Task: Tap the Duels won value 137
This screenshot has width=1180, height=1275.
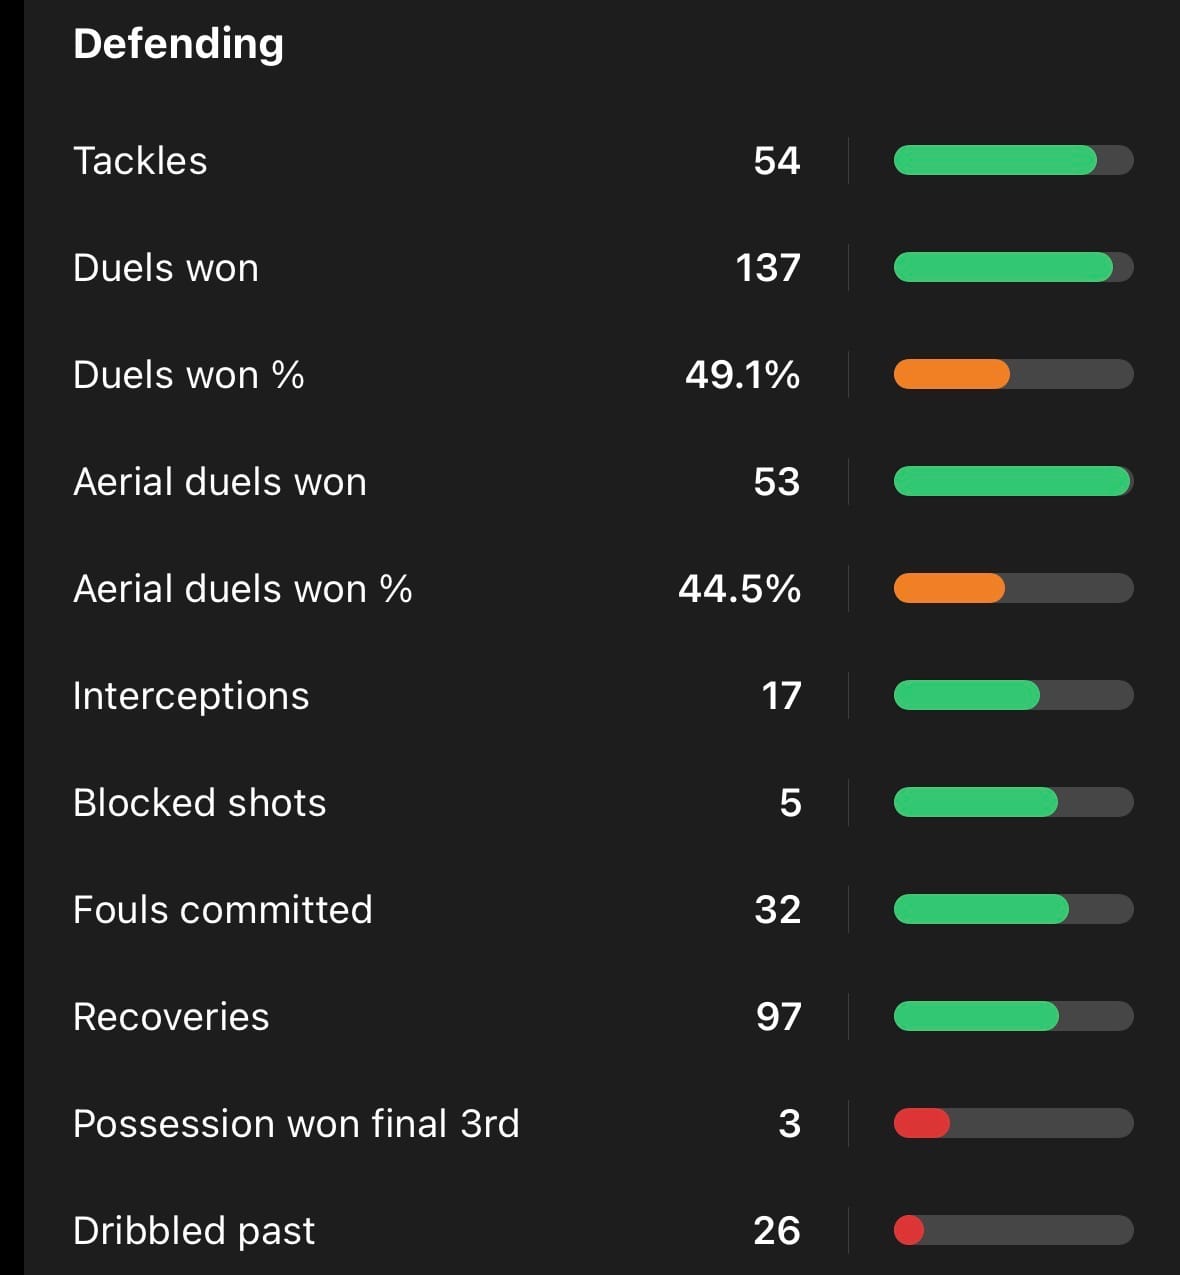Action: (767, 268)
